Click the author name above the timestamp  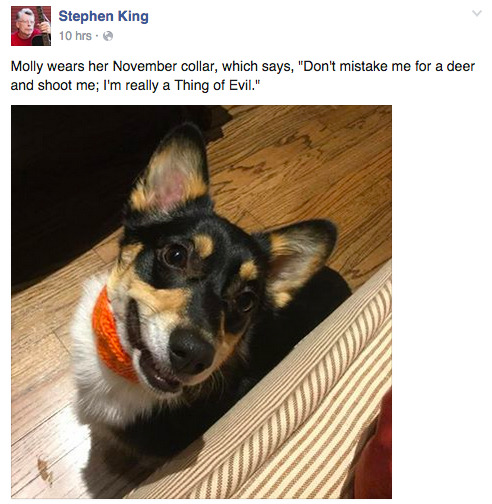click(x=104, y=16)
